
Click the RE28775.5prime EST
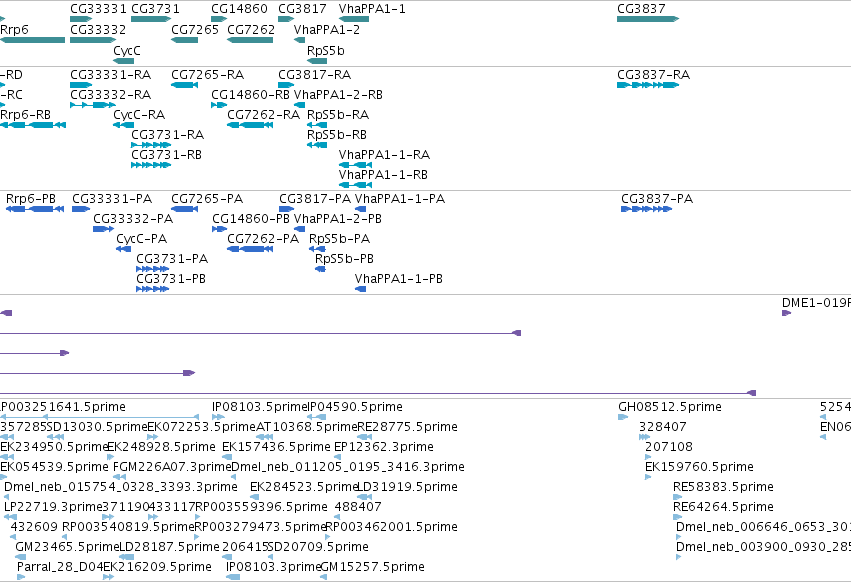[365, 437]
